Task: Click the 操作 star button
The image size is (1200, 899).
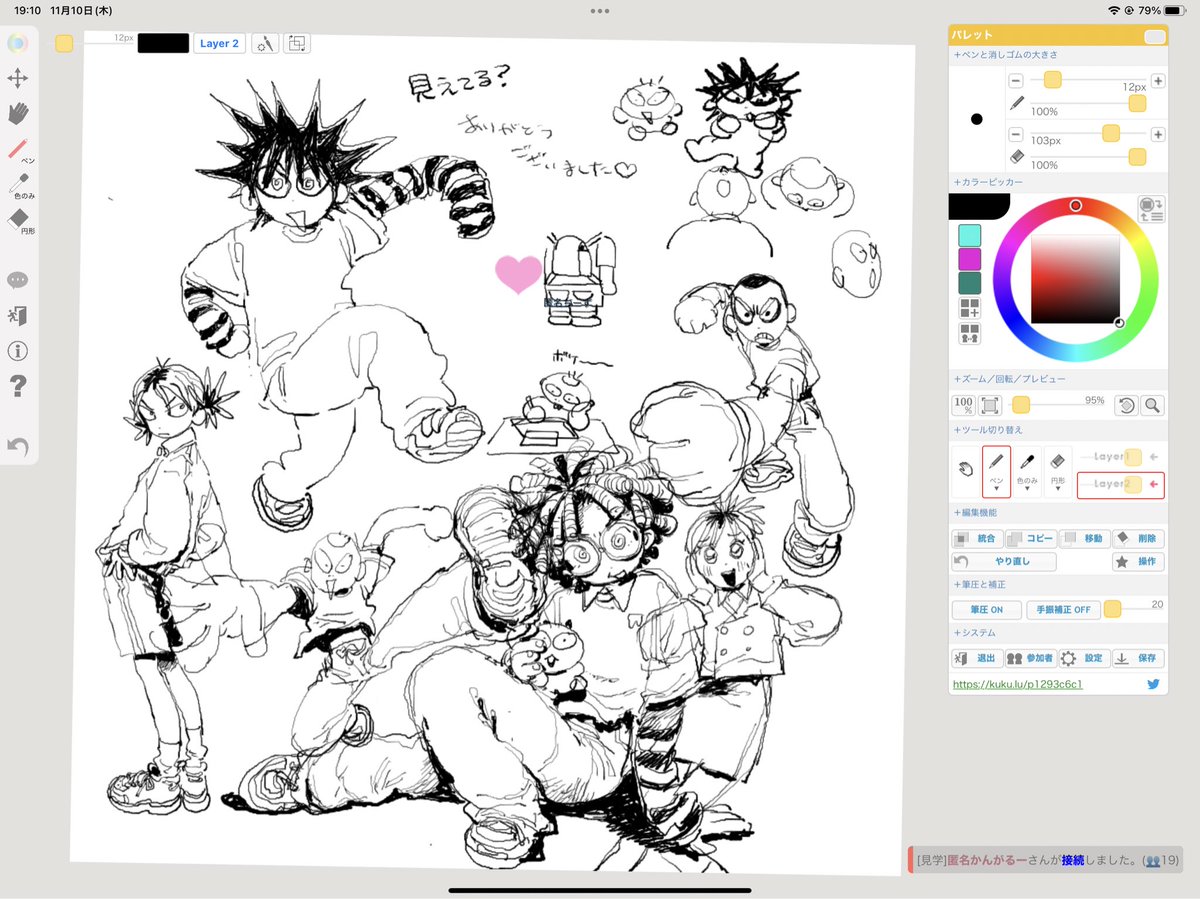Action: tap(1139, 561)
